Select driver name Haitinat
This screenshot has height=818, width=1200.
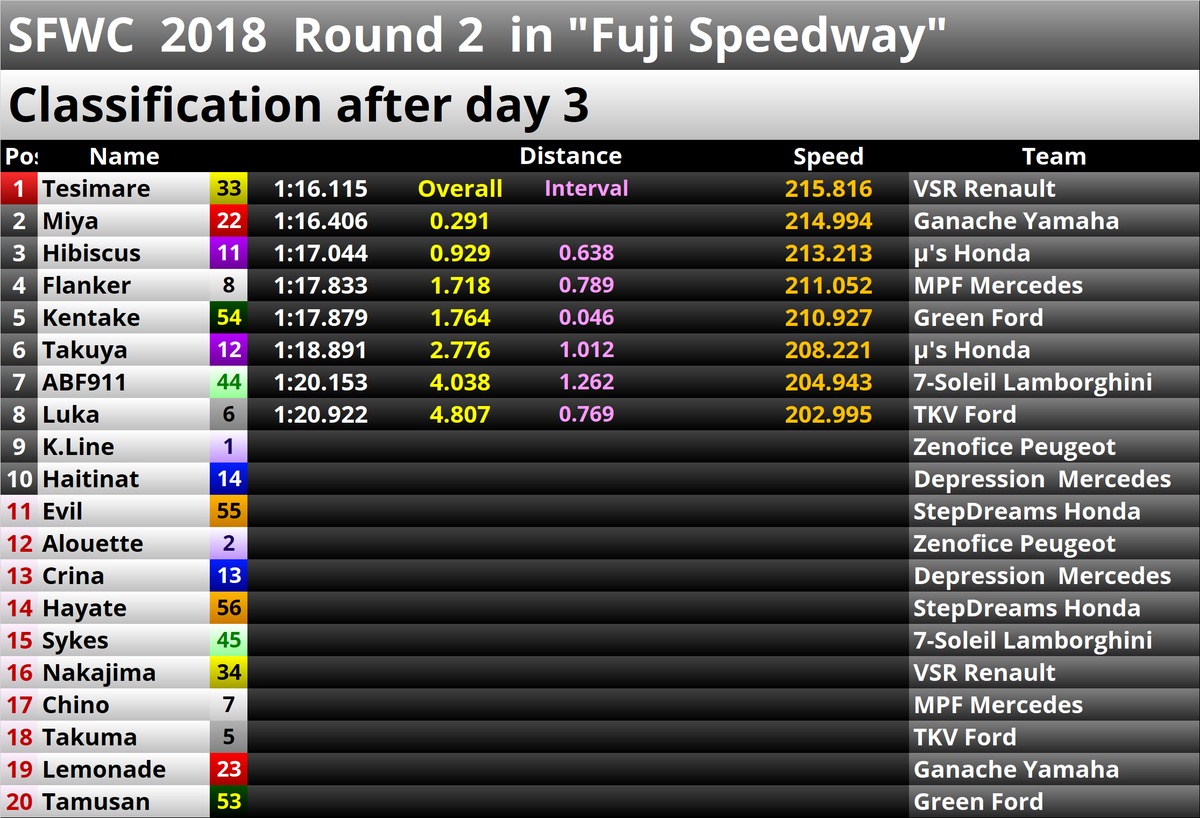click(x=91, y=479)
